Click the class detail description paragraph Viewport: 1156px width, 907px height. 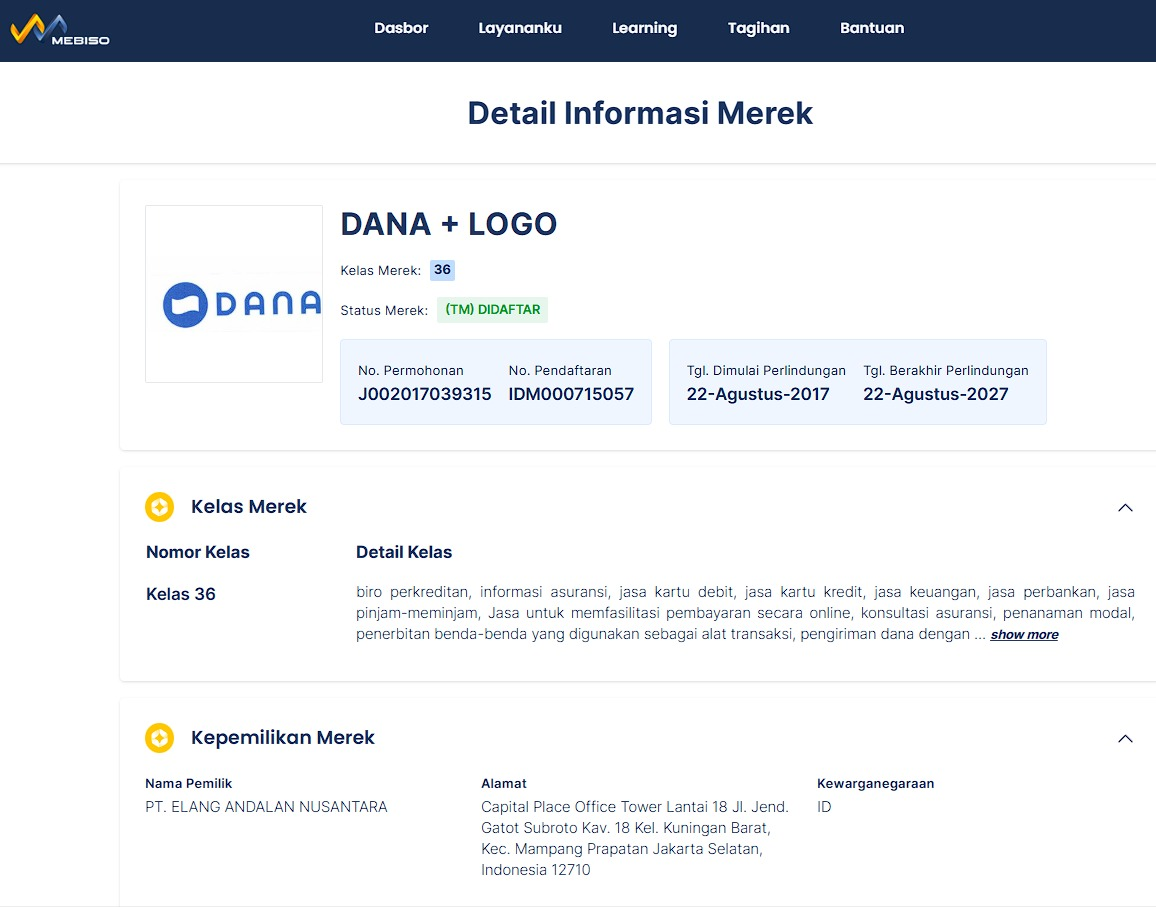[745, 613]
